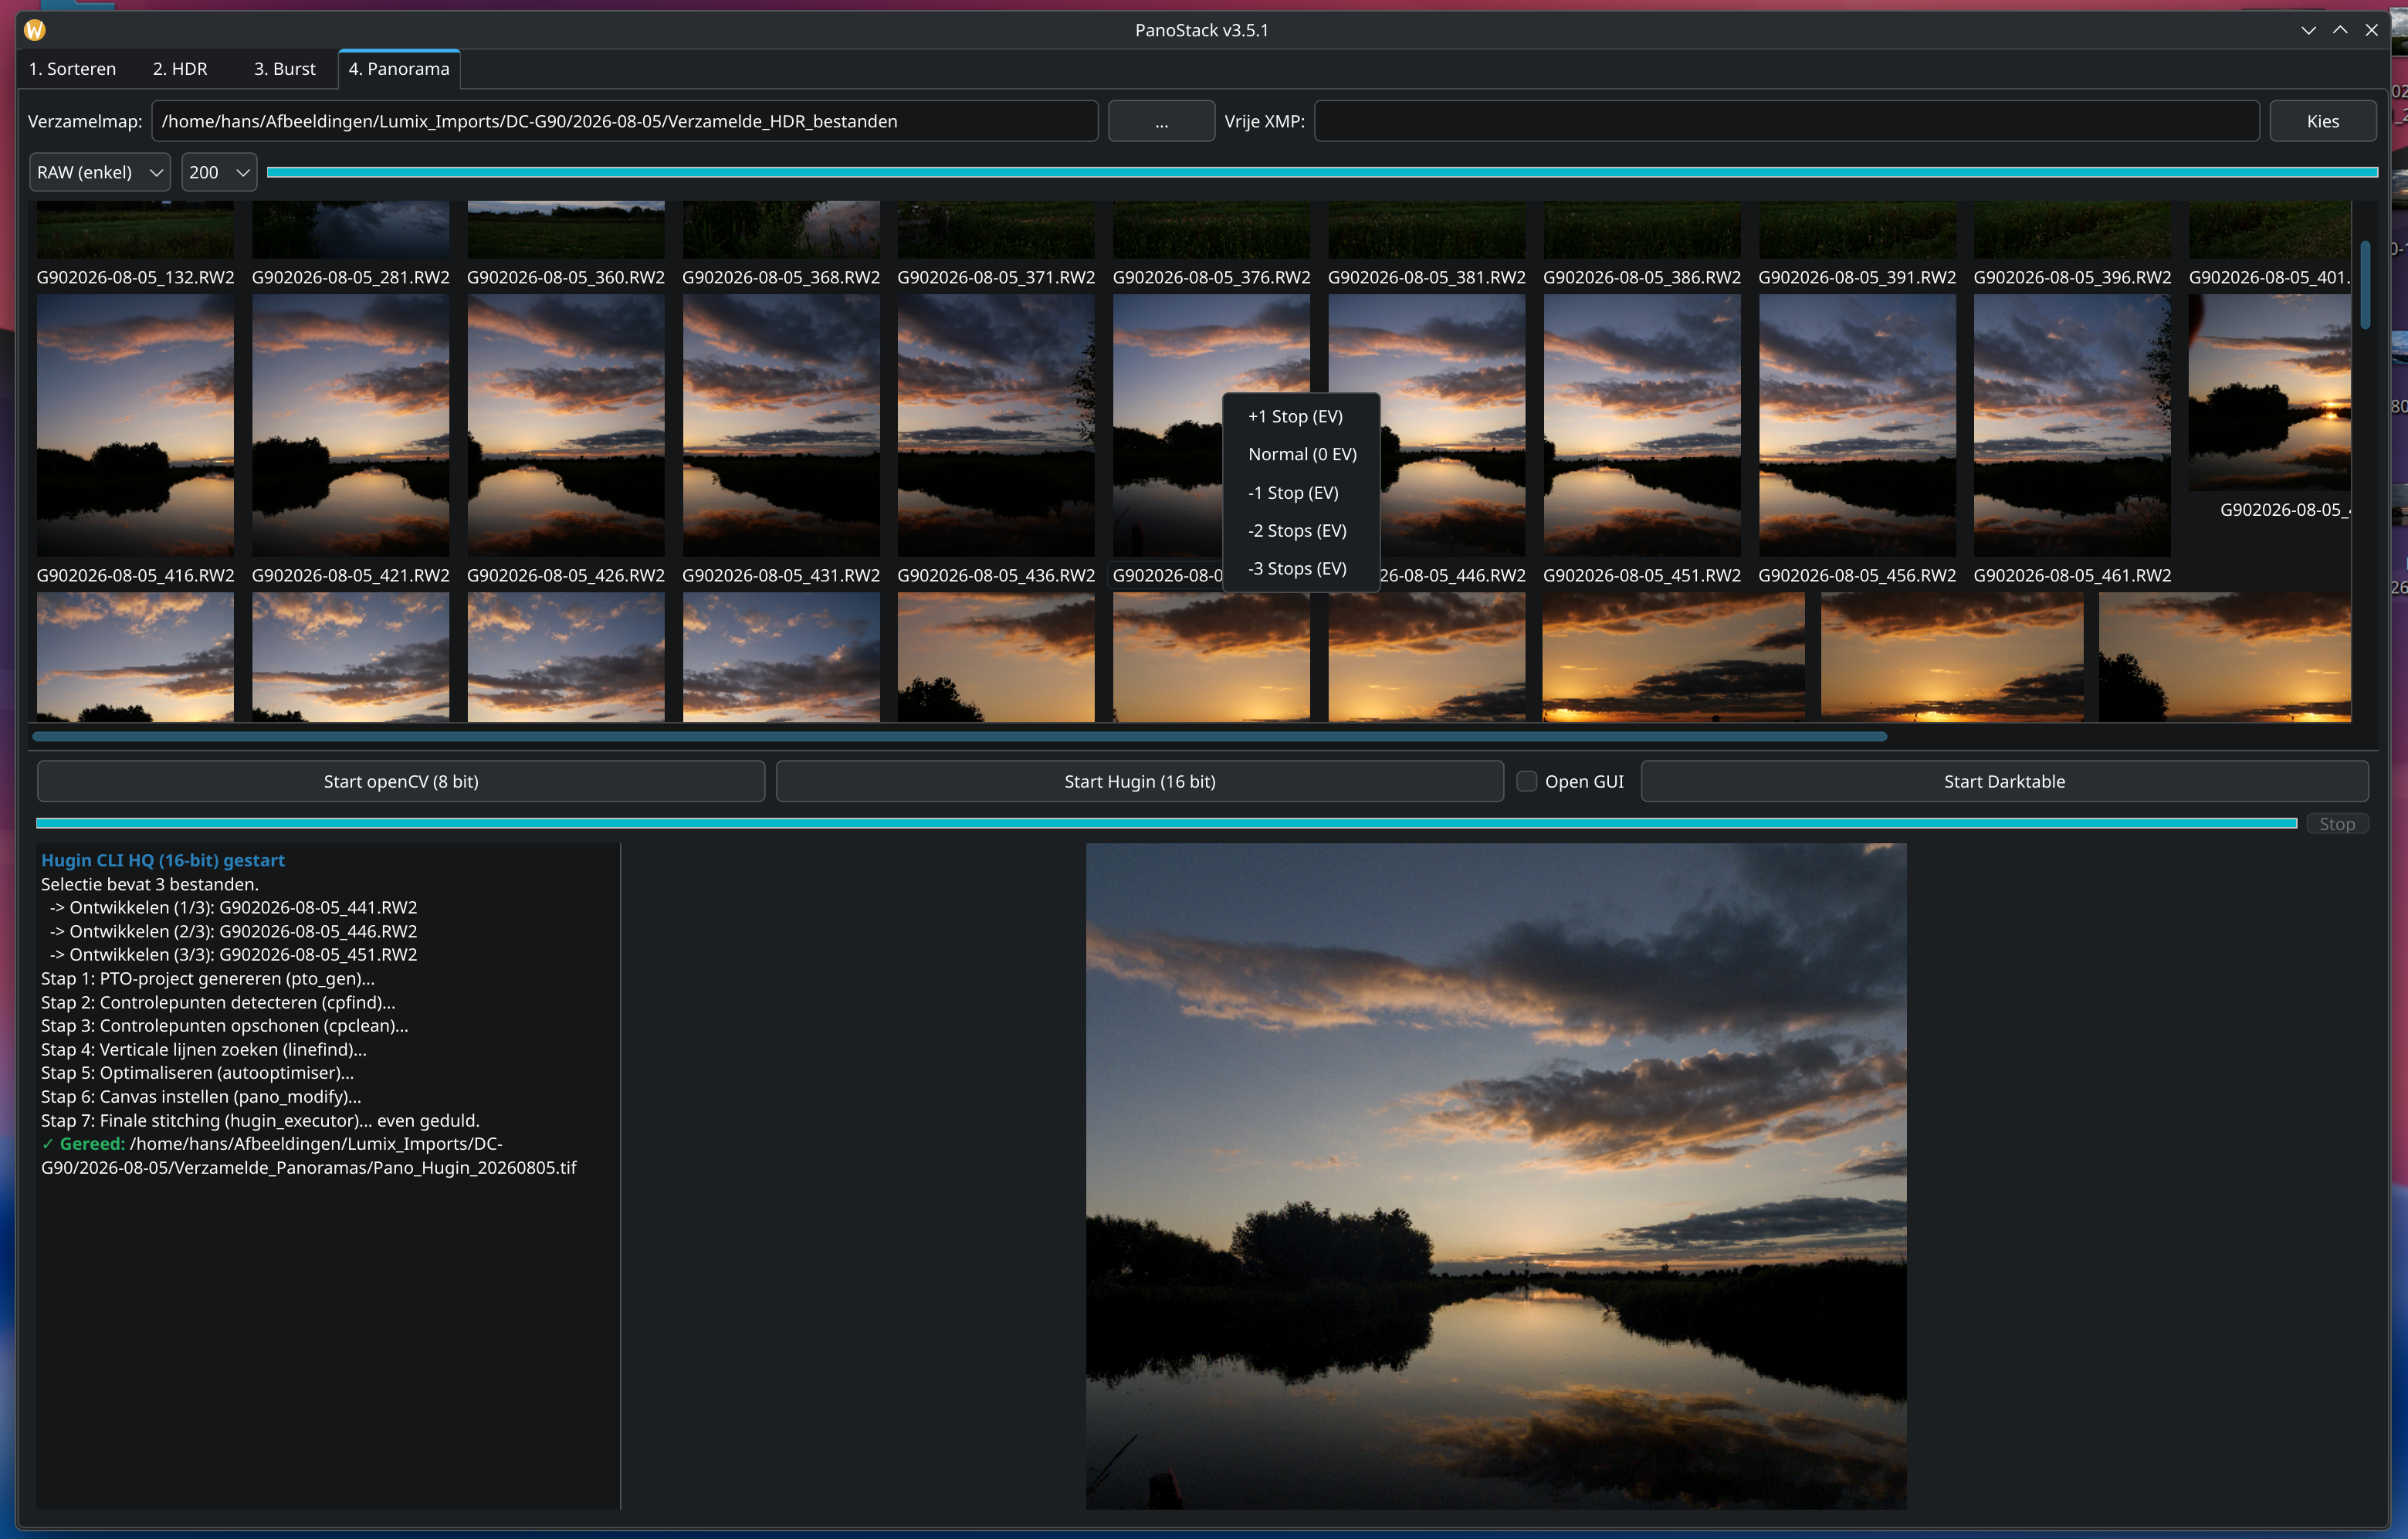2408x1539 pixels.
Task: Browse folder with the ... button
Action: tap(1161, 121)
